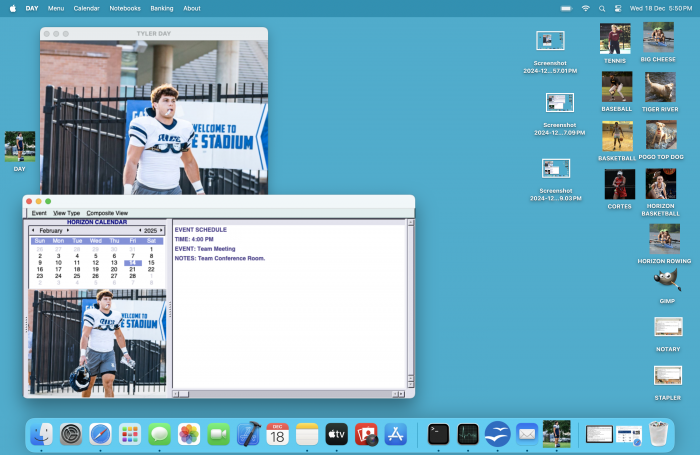Open the View Type menu
The width and height of the screenshot is (700, 455).
[67, 213]
